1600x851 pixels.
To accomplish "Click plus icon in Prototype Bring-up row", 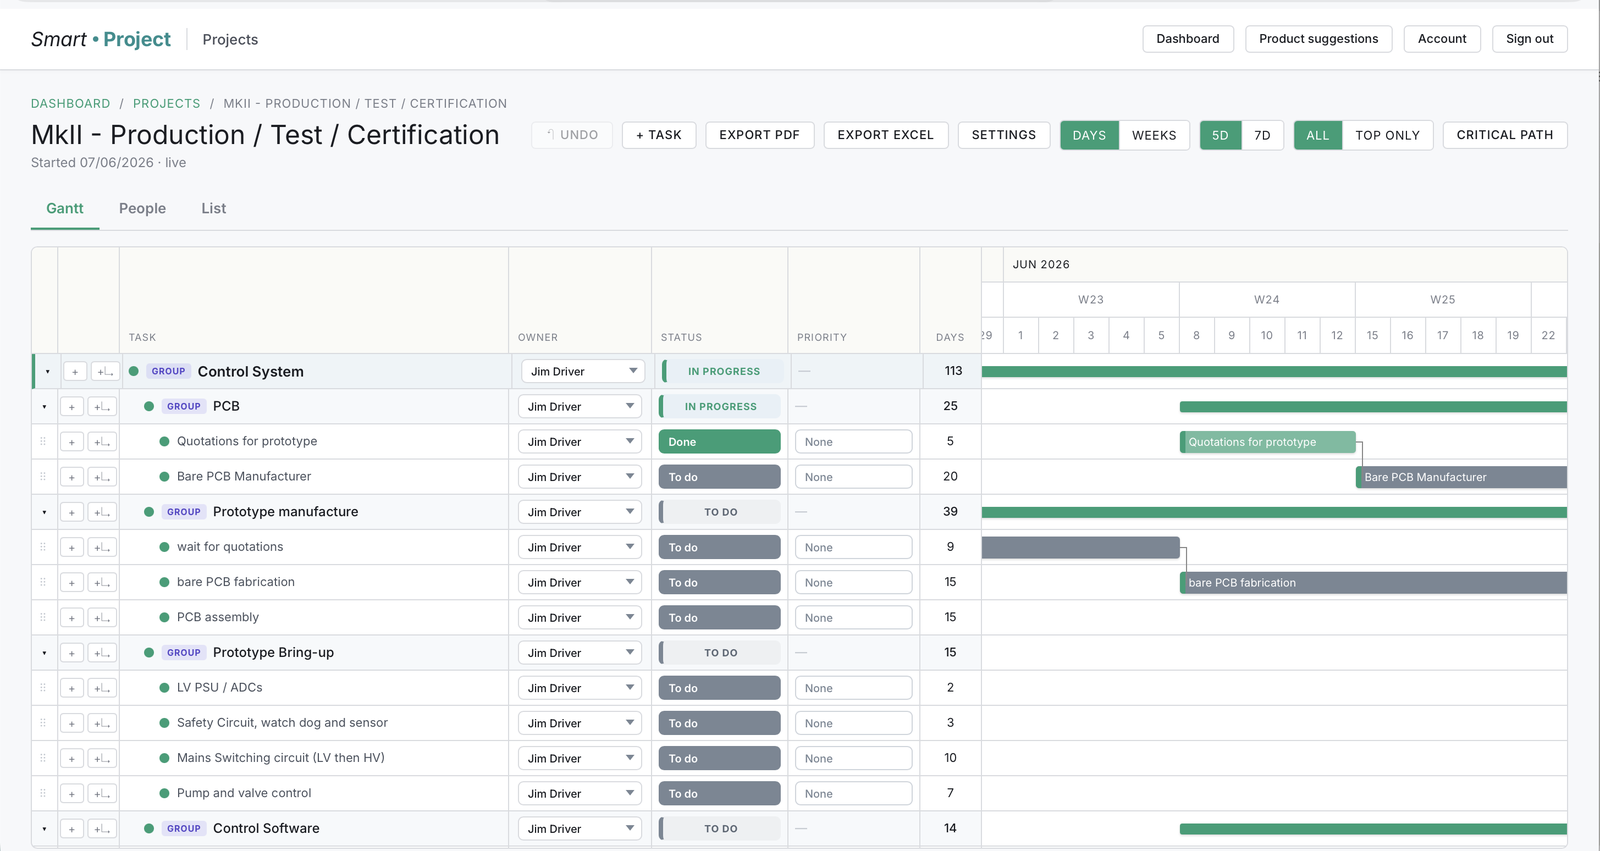I will point(72,653).
